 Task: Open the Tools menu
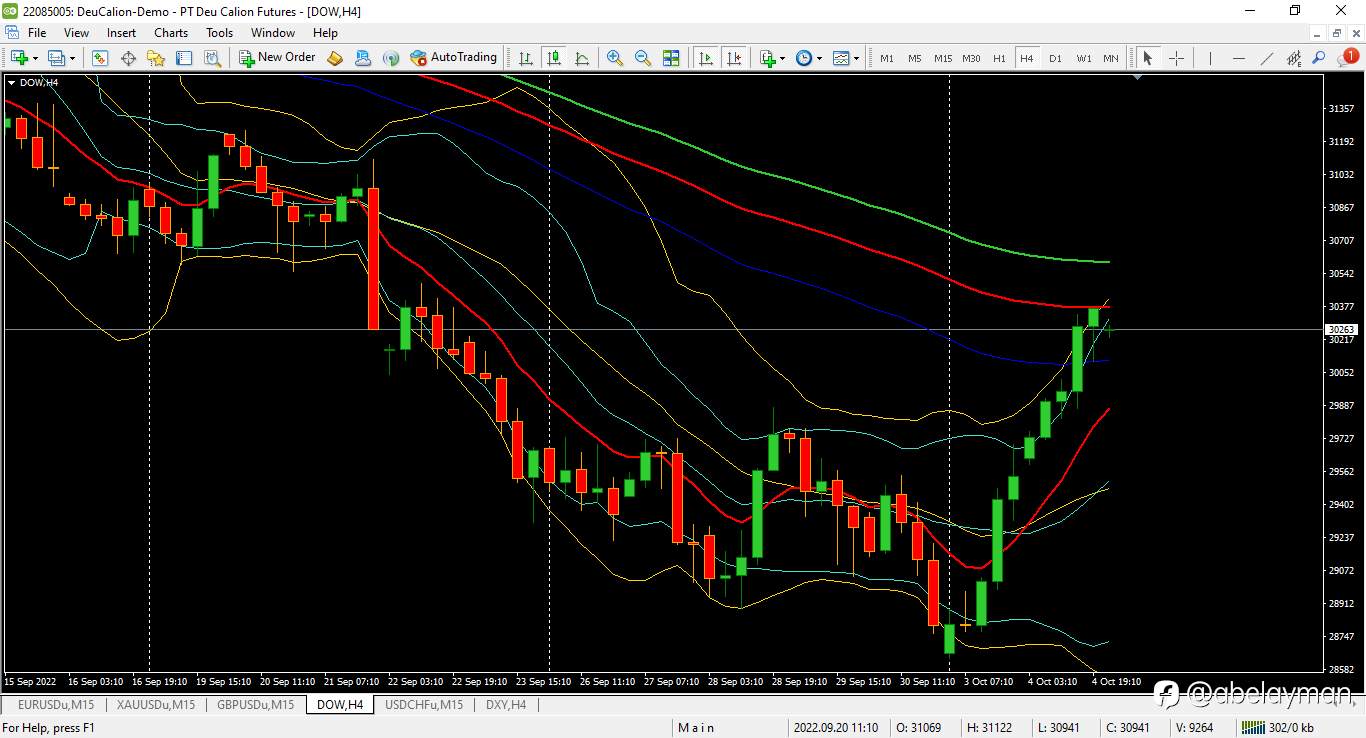point(219,33)
